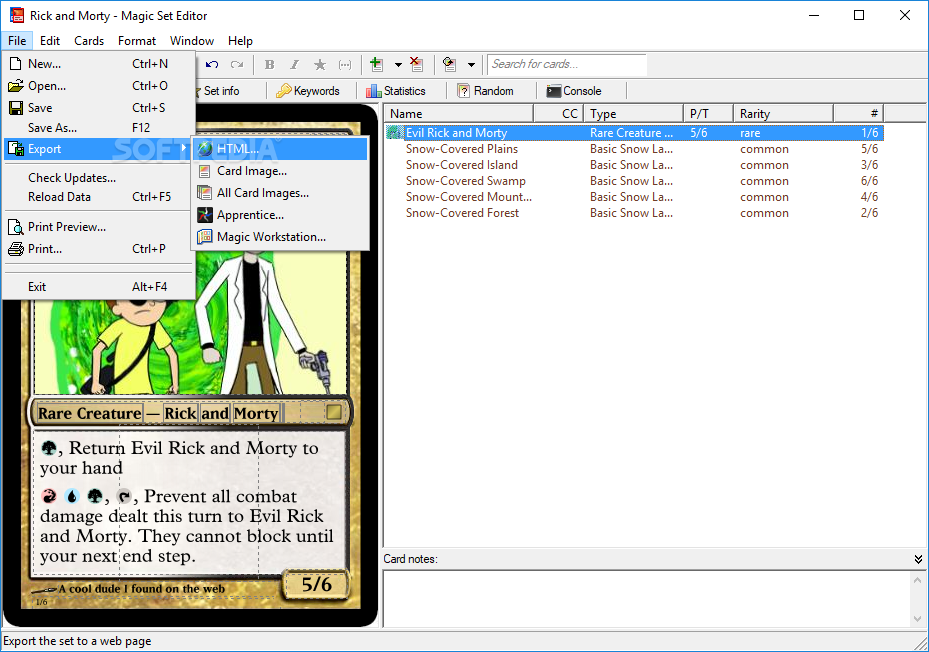Open the add card dropdown arrow
The image size is (929, 652).
point(398,65)
